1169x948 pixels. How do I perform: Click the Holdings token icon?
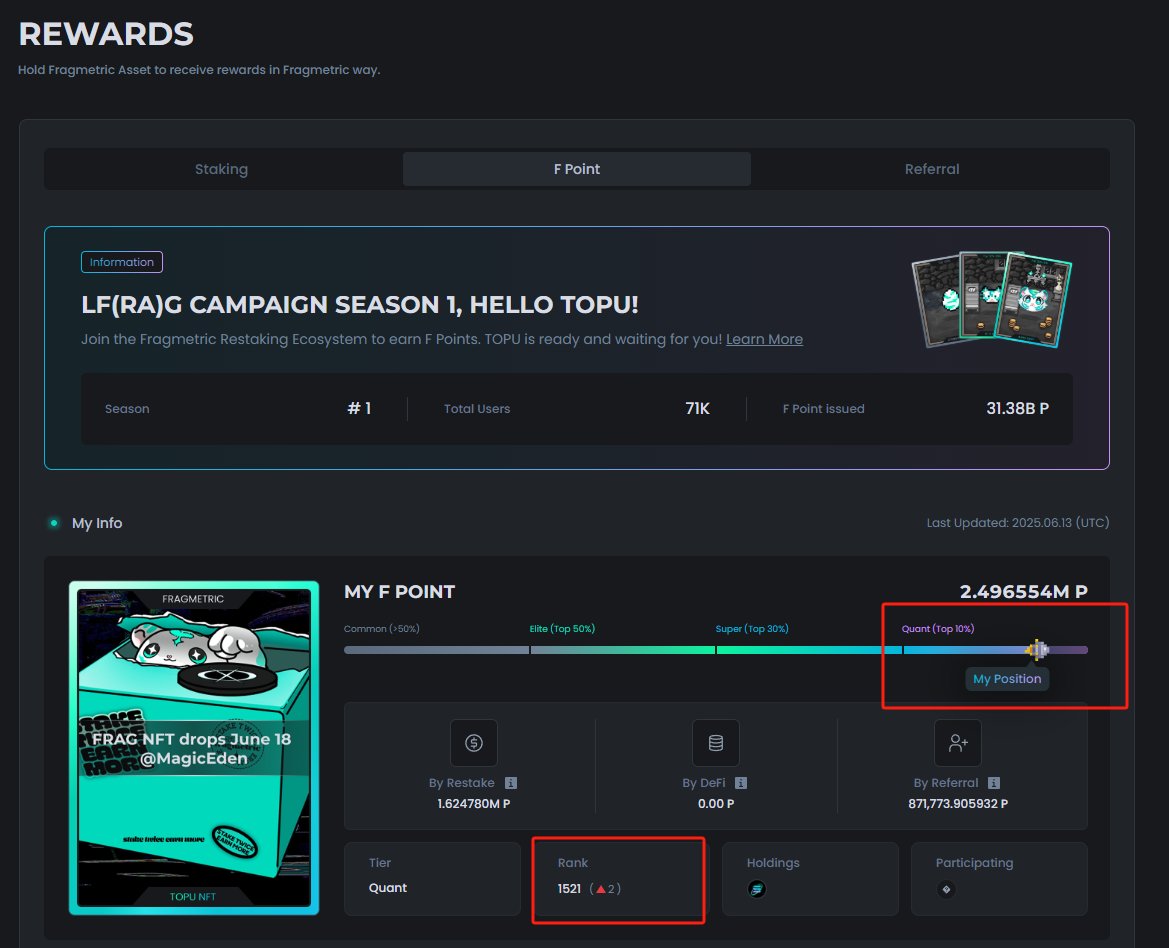pyautogui.click(x=757, y=889)
